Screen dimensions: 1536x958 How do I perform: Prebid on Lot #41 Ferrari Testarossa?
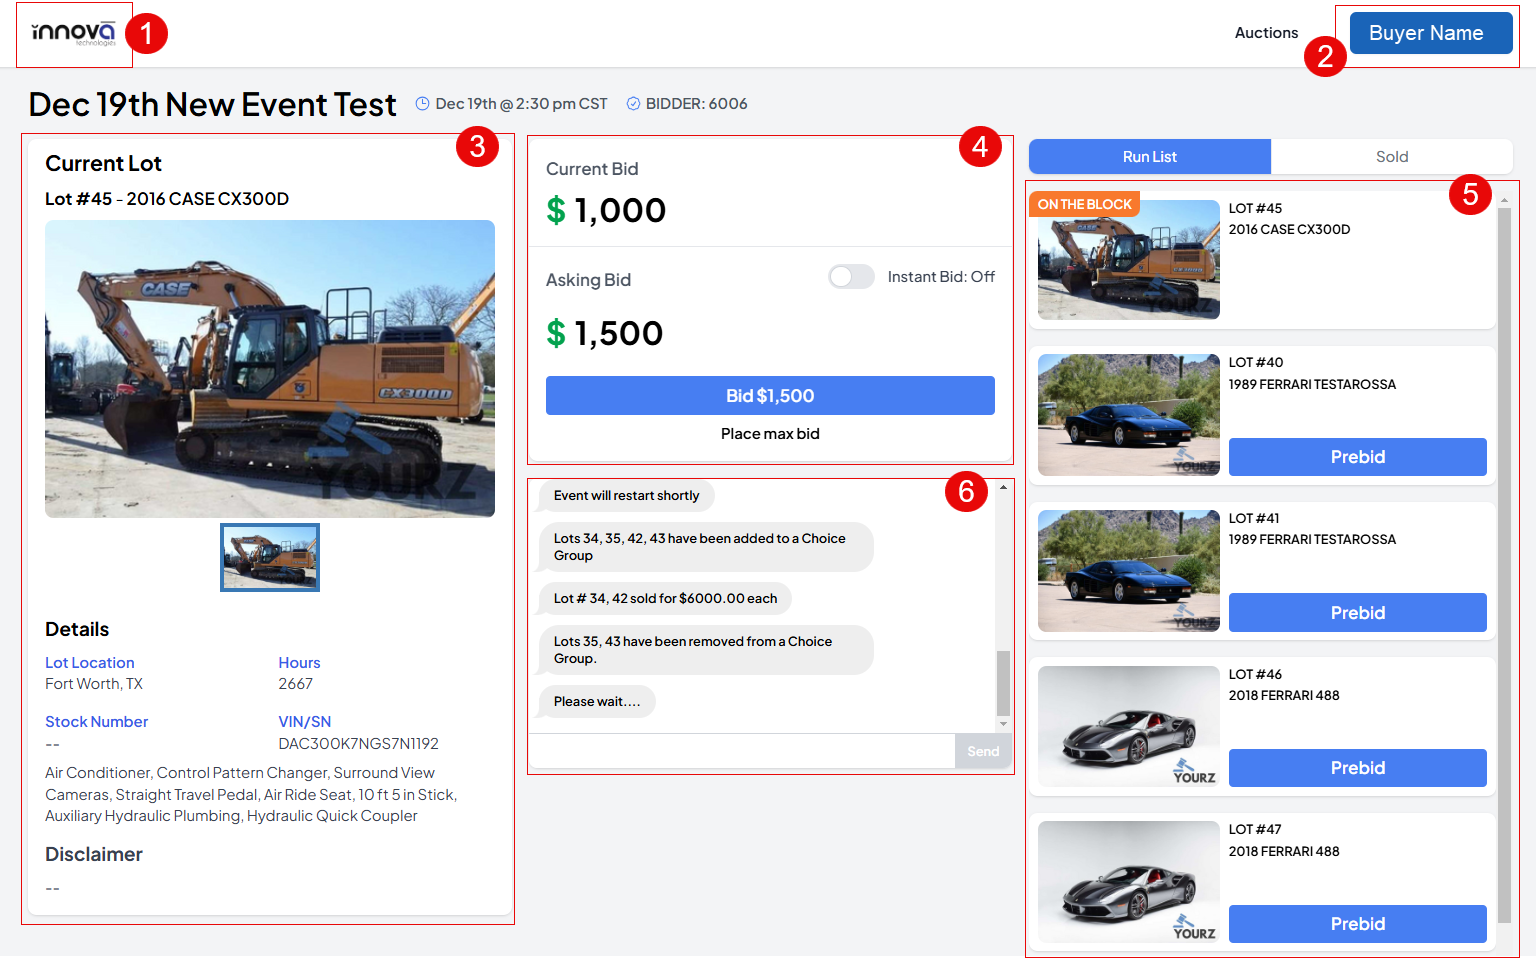pos(1358,613)
